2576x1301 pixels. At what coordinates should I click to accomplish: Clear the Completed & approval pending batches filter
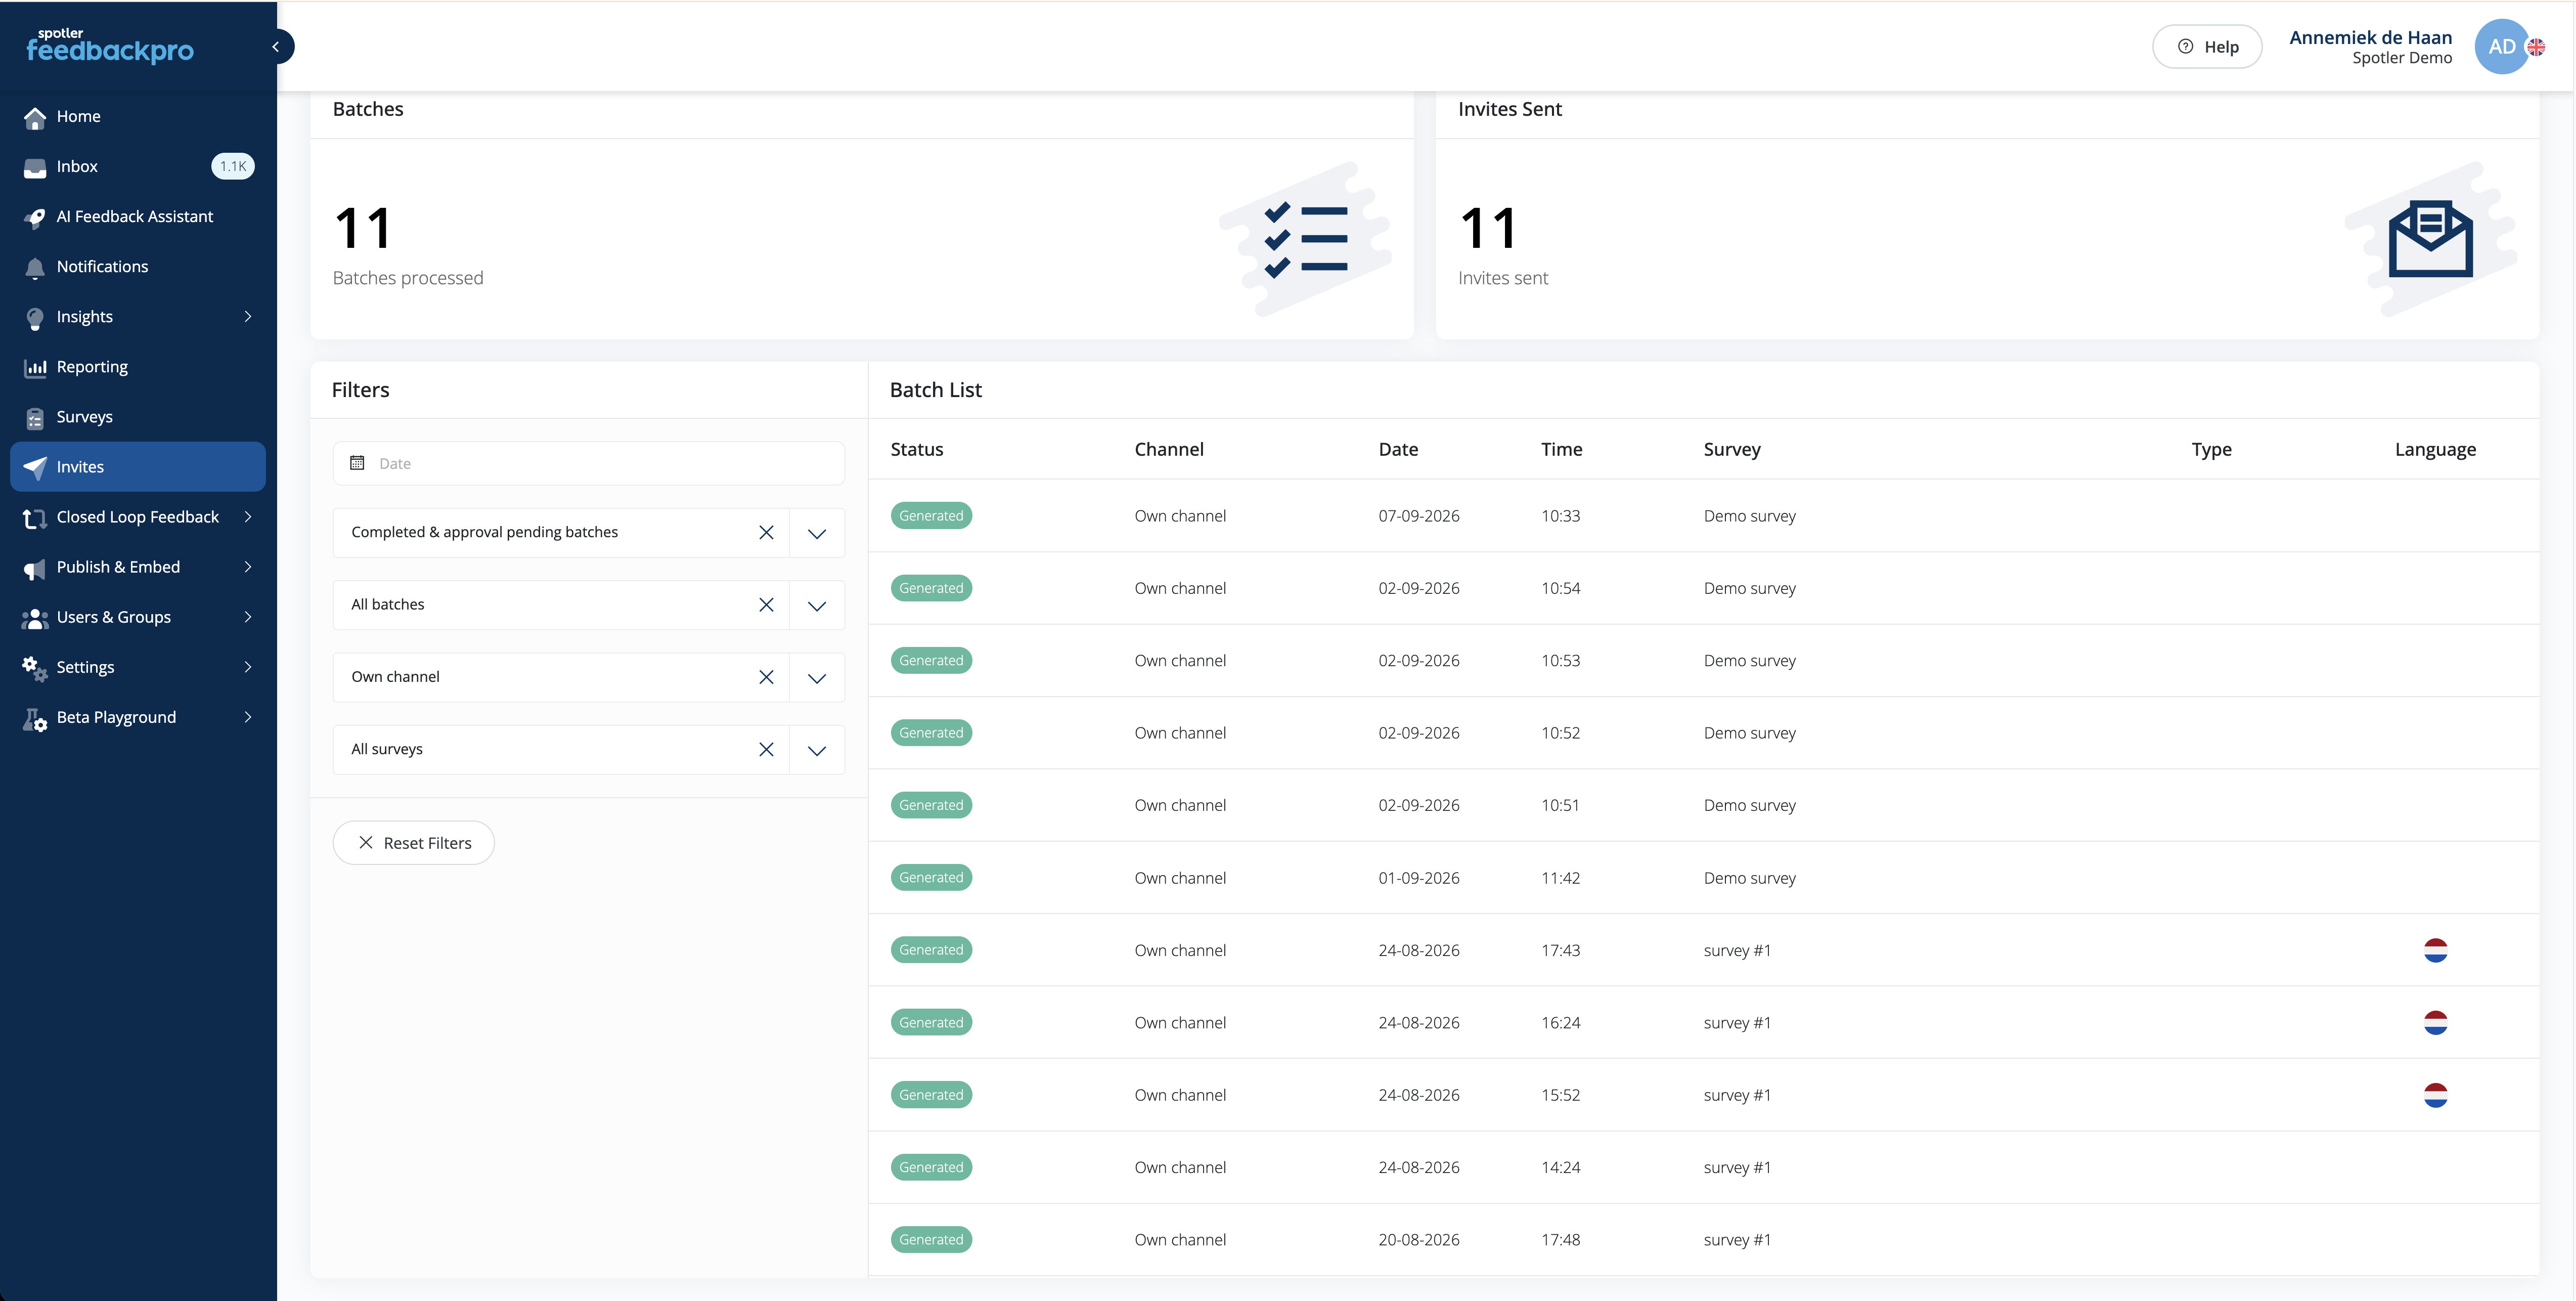pyautogui.click(x=766, y=532)
